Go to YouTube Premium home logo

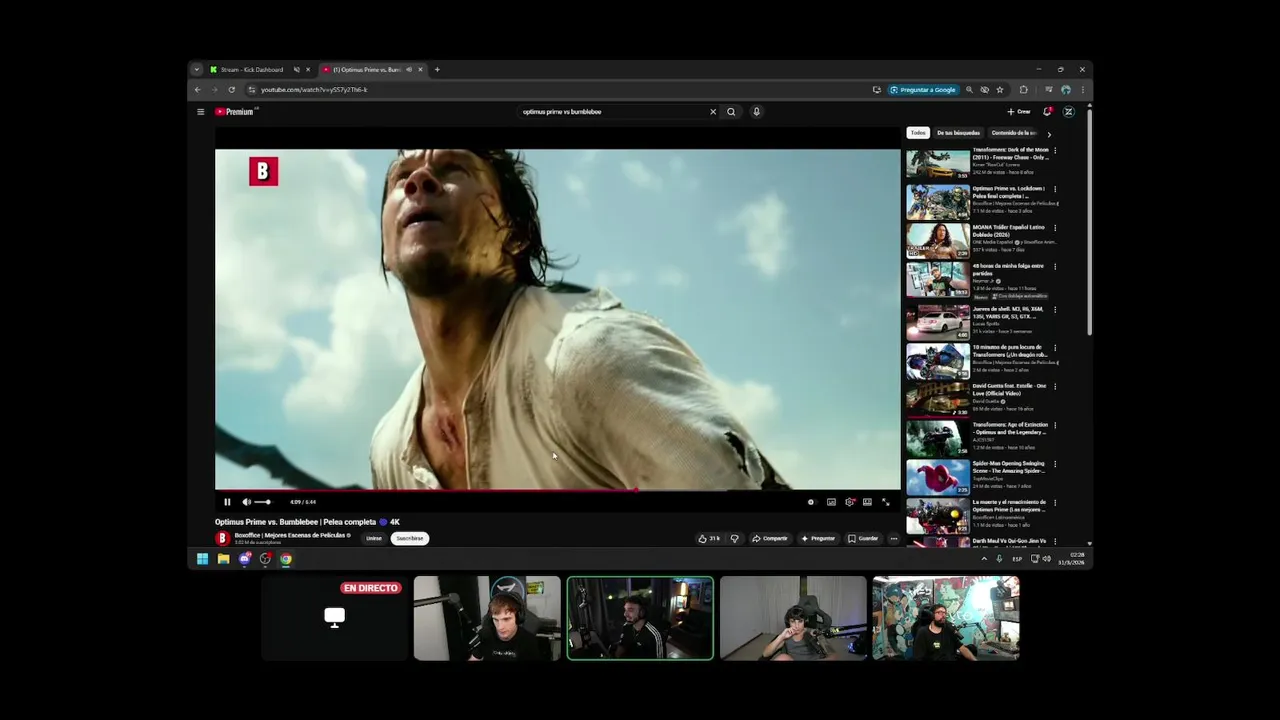click(x=236, y=112)
